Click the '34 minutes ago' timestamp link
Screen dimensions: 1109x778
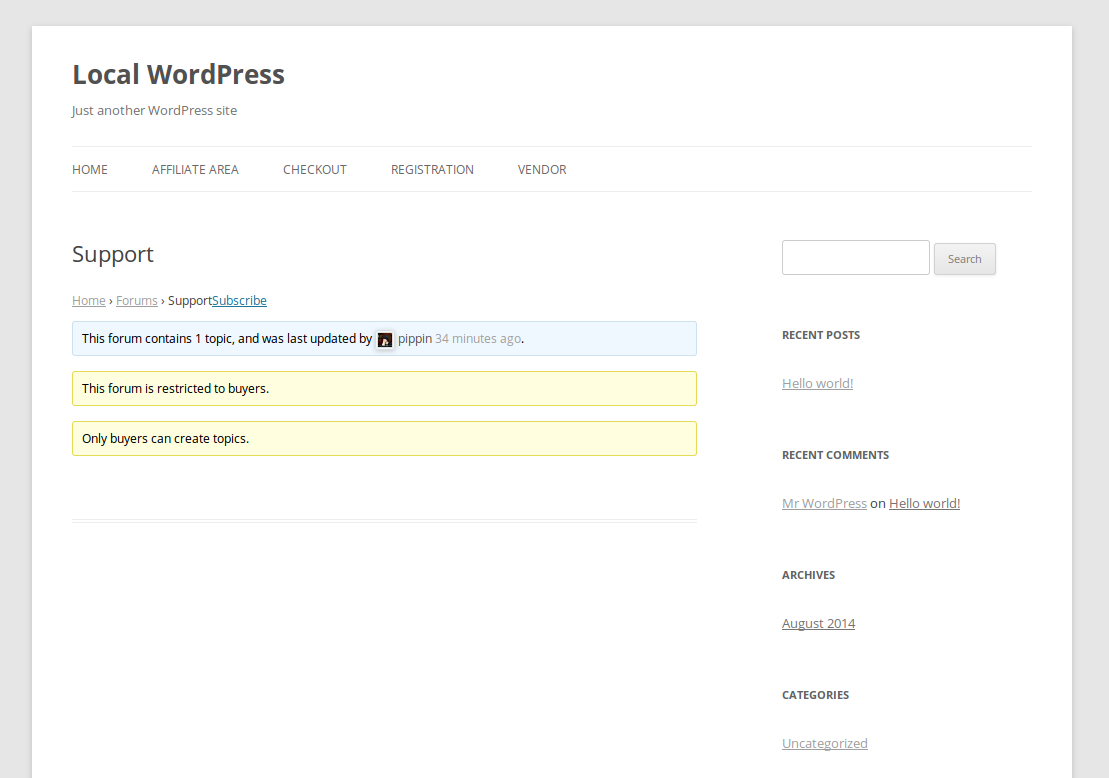point(477,339)
